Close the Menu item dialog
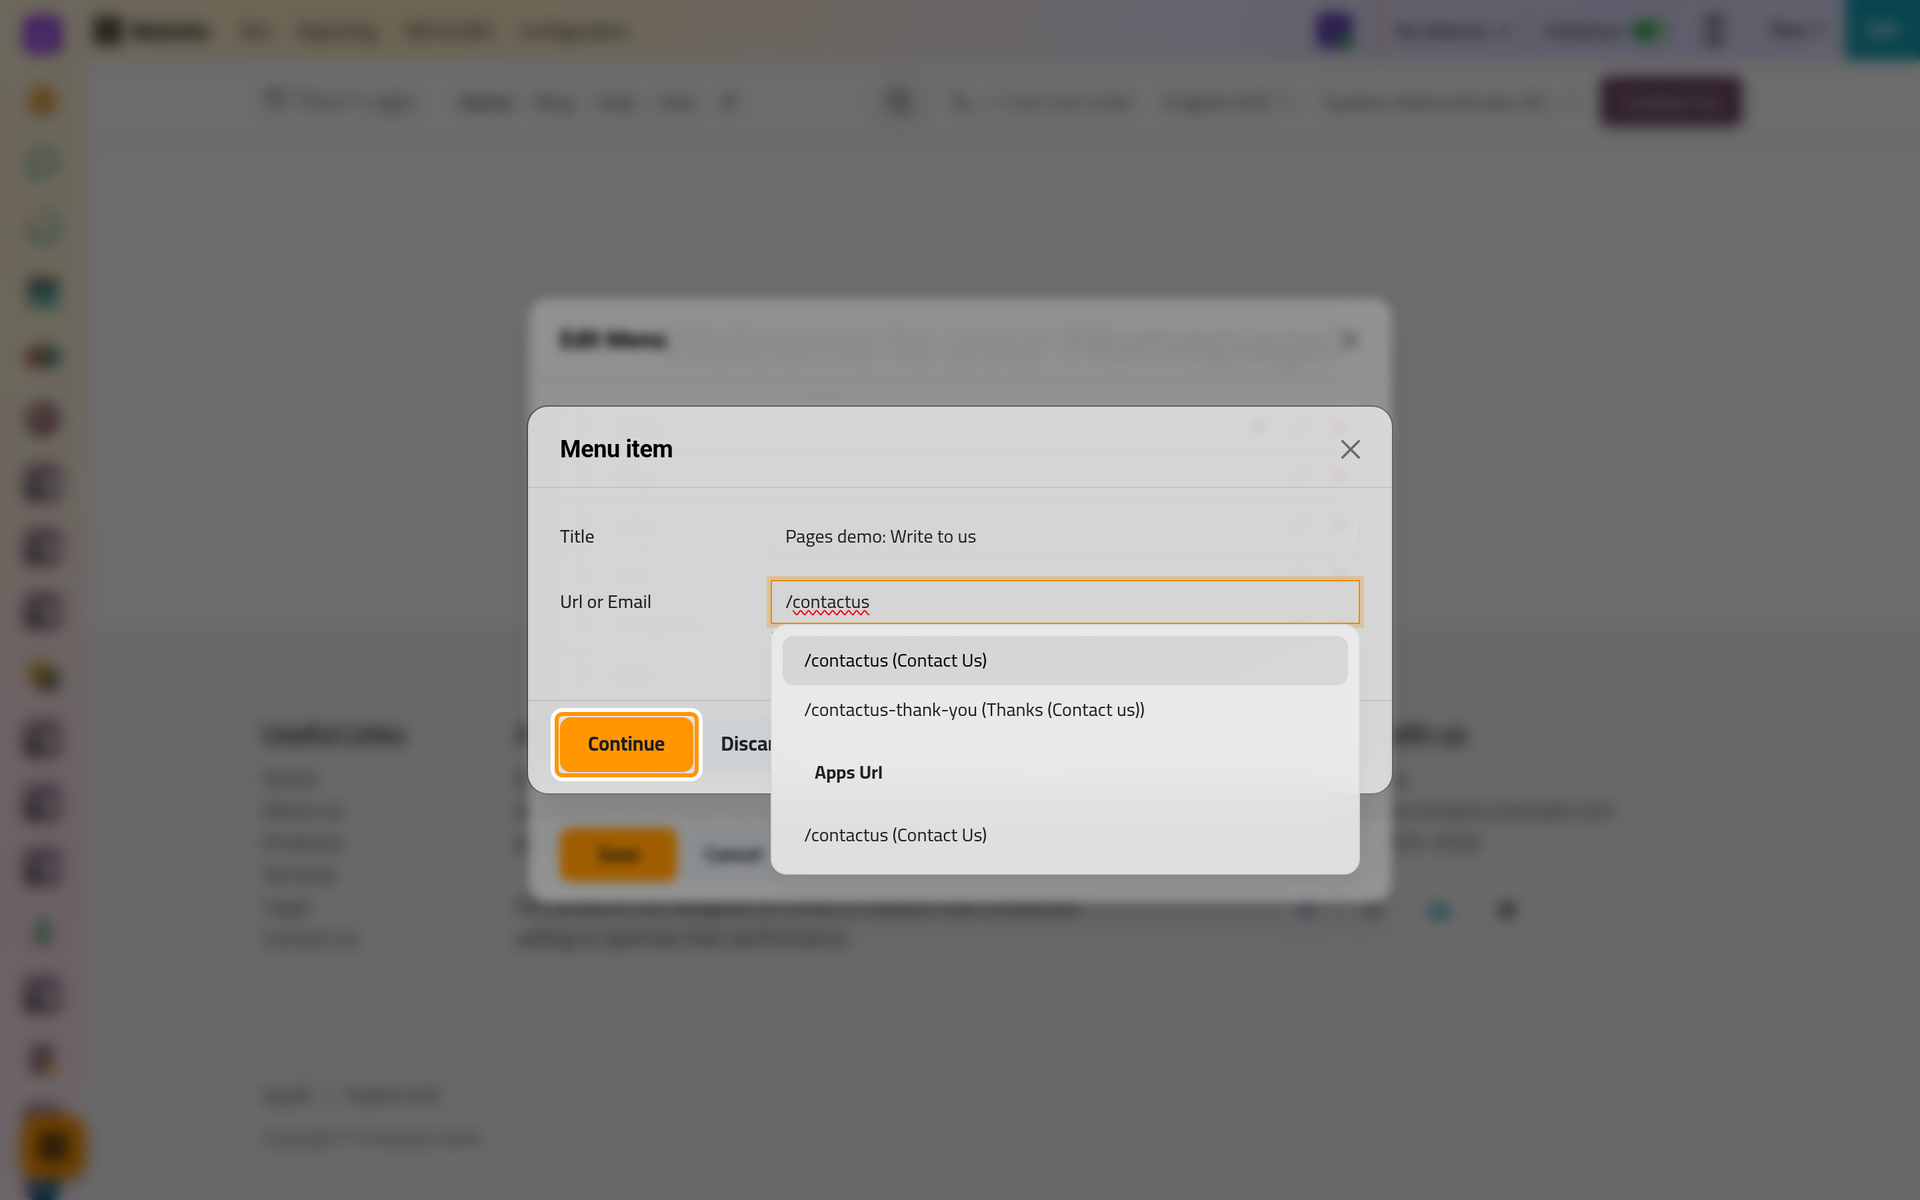Screen dimensions: 1920x1200 1350,450
